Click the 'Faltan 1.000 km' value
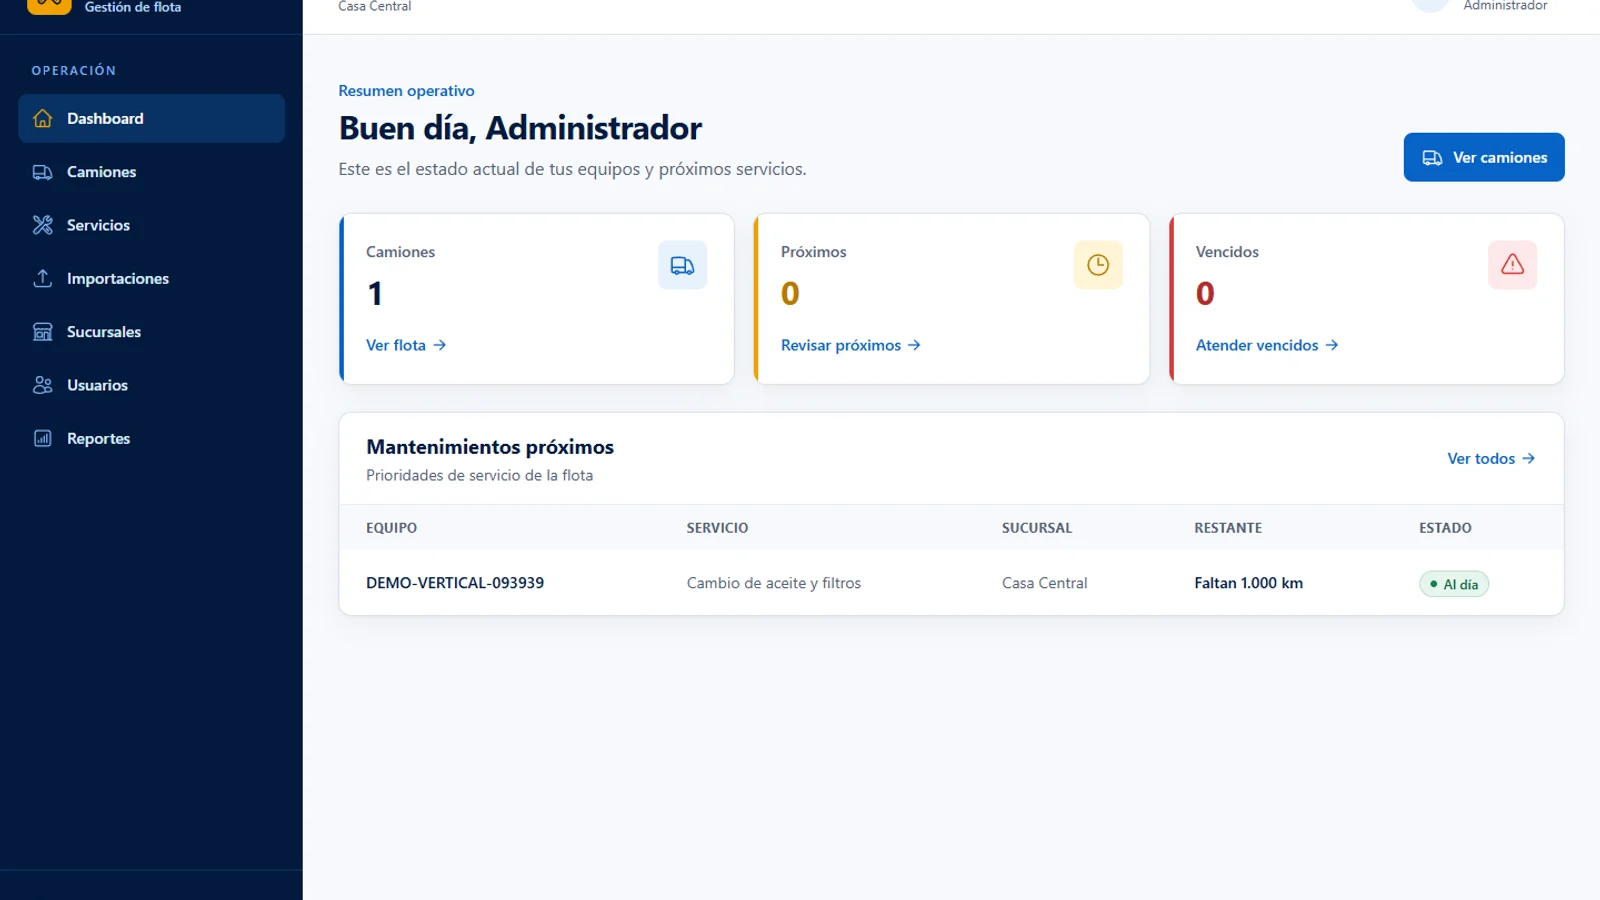The image size is (1600, 900). (x=1249, y=583)
